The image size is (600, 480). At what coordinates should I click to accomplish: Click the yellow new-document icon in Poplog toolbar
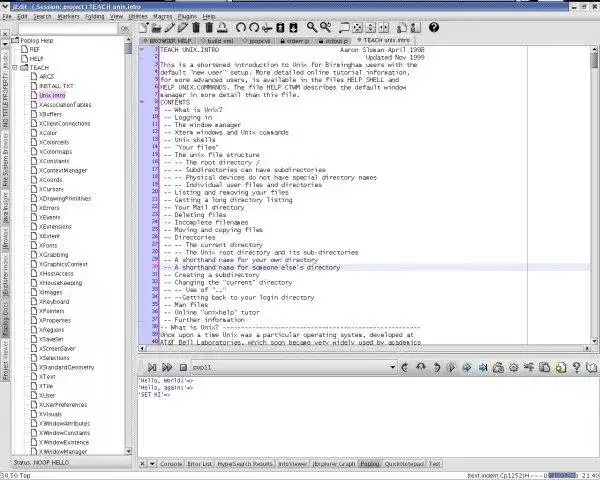[561, 367]
